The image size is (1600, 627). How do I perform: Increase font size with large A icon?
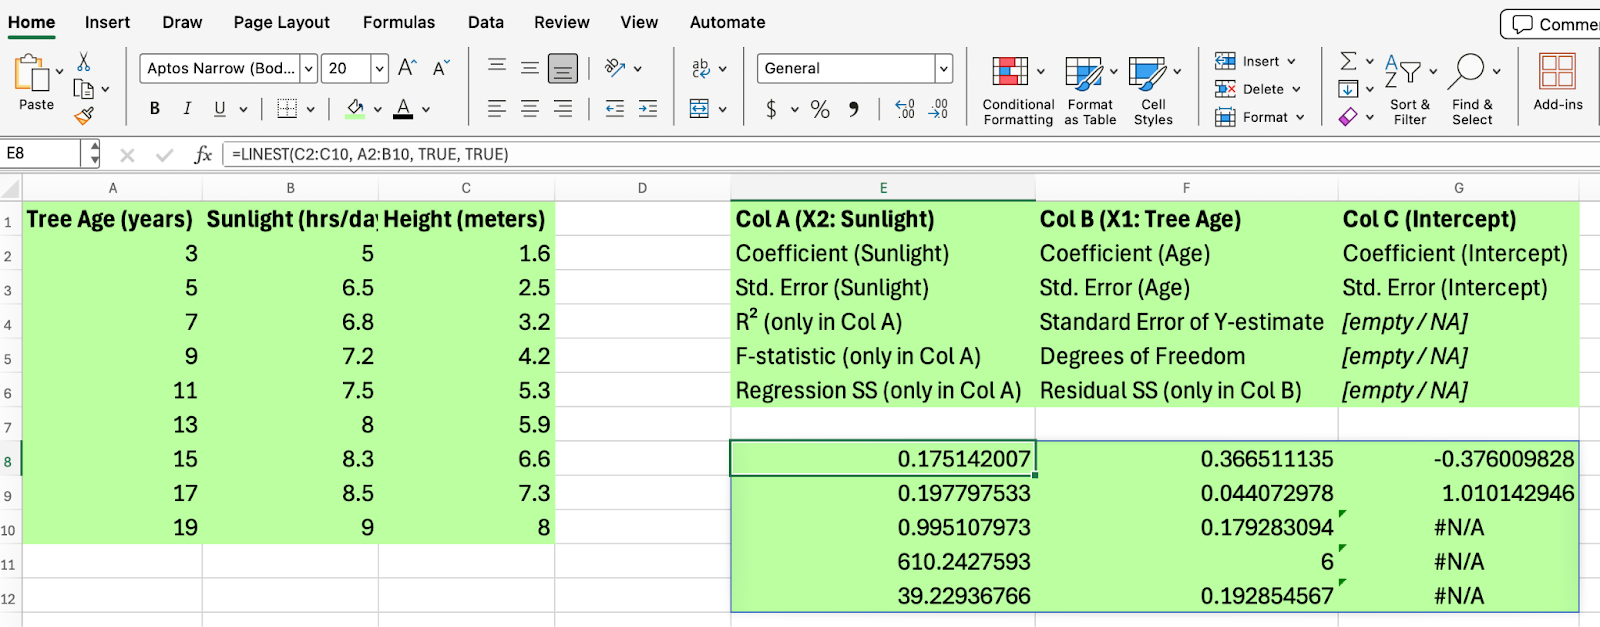click(407, 68)
